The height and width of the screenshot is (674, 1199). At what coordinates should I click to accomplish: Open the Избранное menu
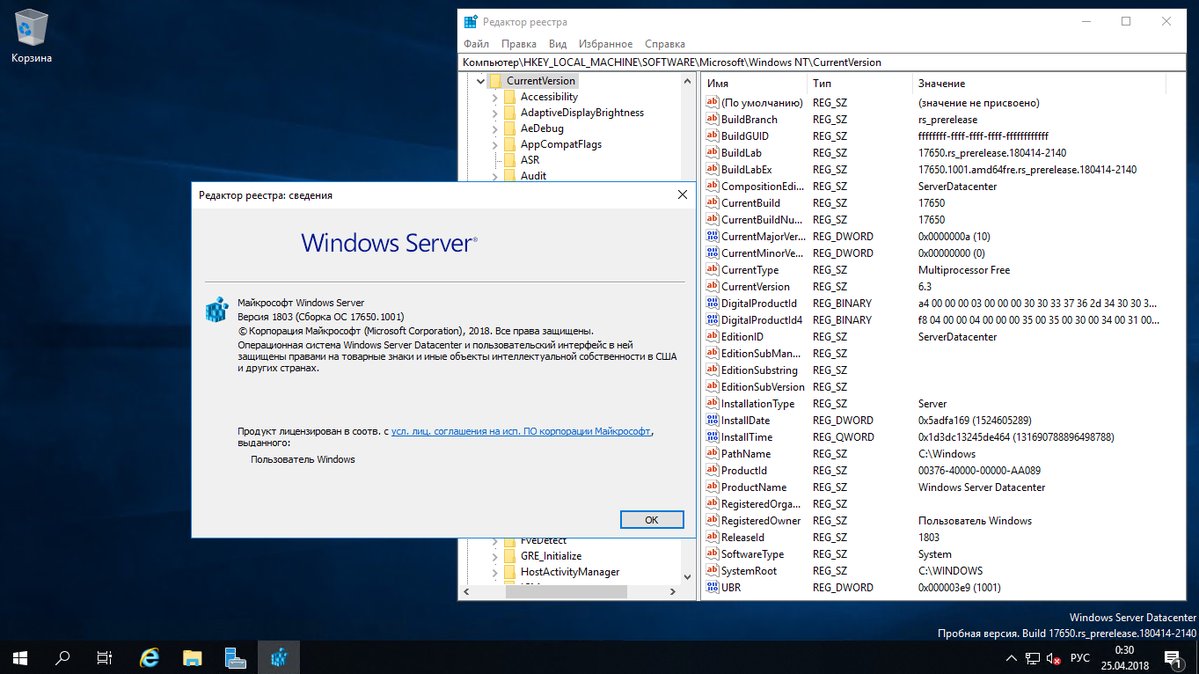605,43
